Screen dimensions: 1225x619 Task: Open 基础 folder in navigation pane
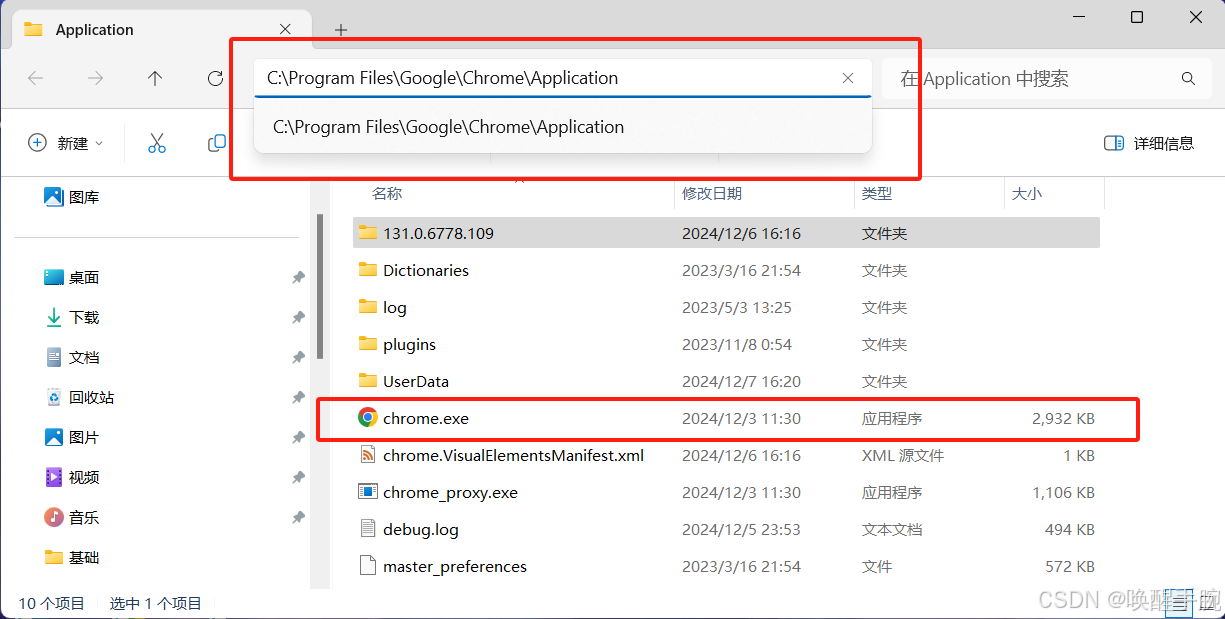[x=72, y=557]
